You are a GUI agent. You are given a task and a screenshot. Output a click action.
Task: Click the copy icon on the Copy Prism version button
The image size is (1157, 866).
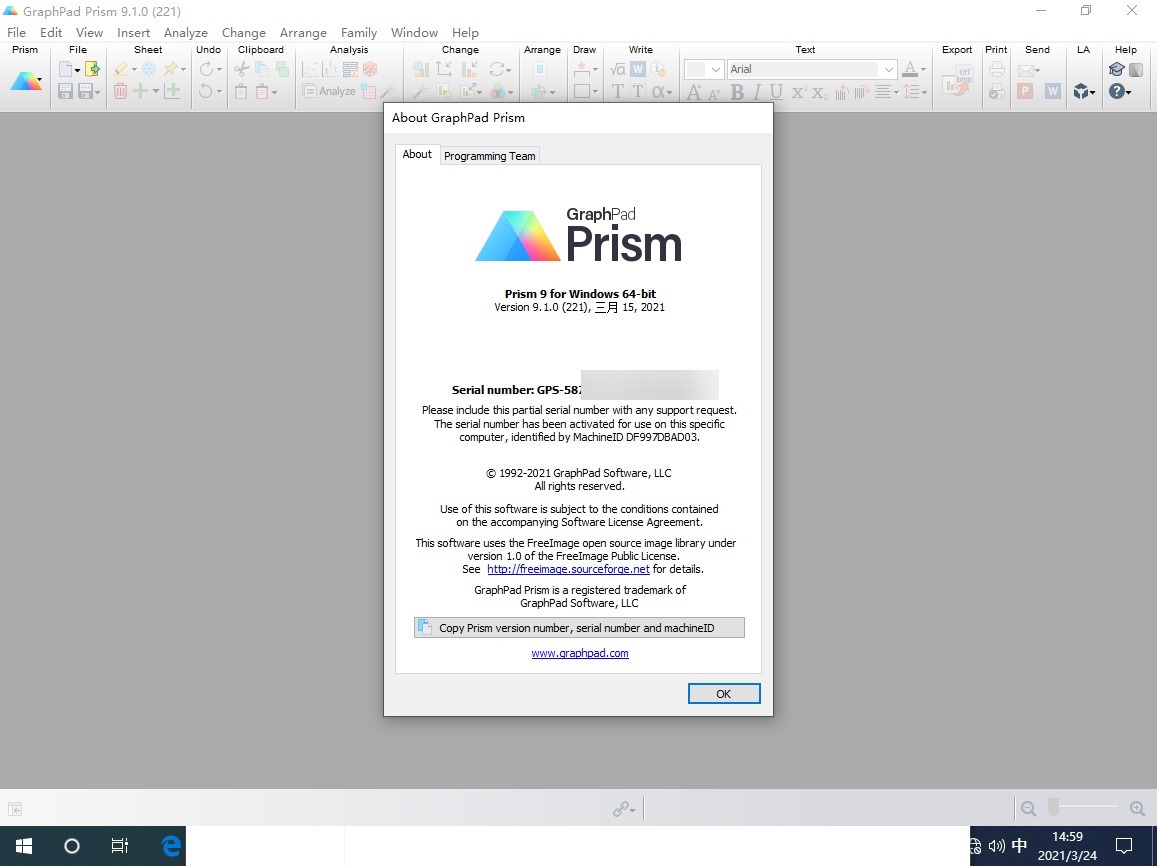point(424,627)
